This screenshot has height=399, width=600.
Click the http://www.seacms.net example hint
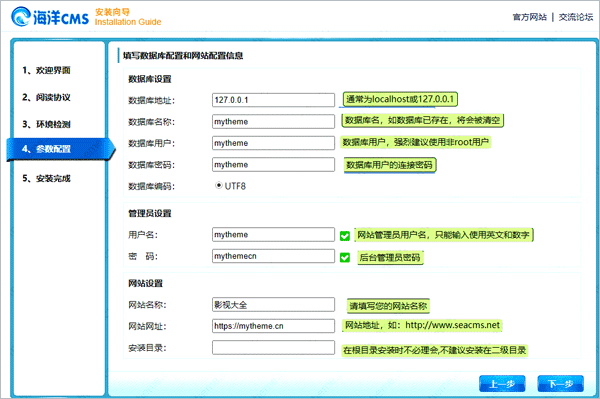coord(422,325)
